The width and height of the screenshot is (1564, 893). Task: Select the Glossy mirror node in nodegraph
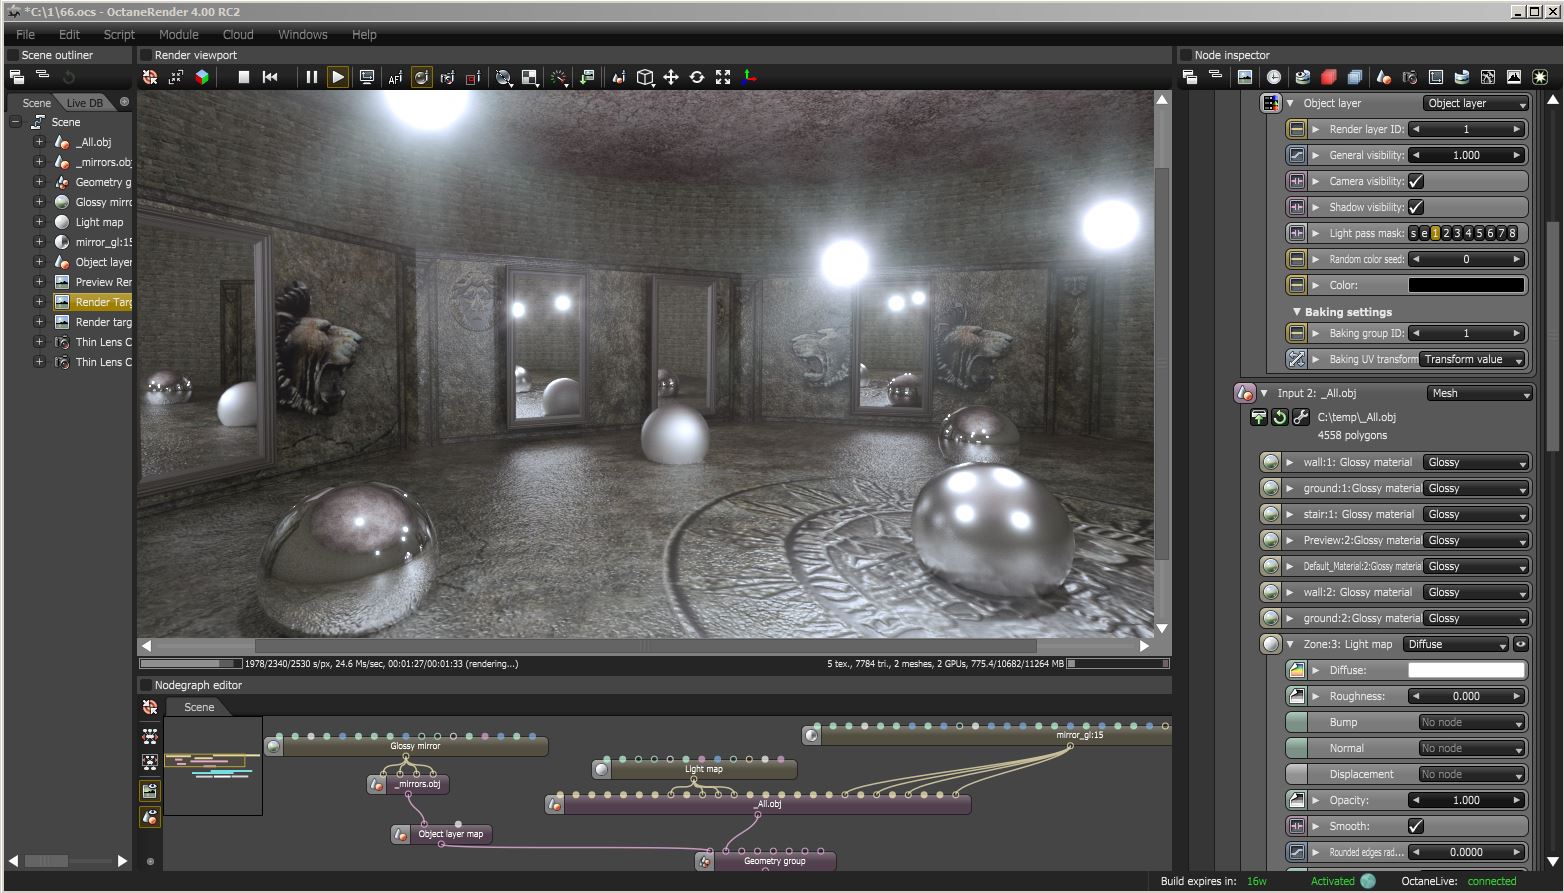point(406,746)
